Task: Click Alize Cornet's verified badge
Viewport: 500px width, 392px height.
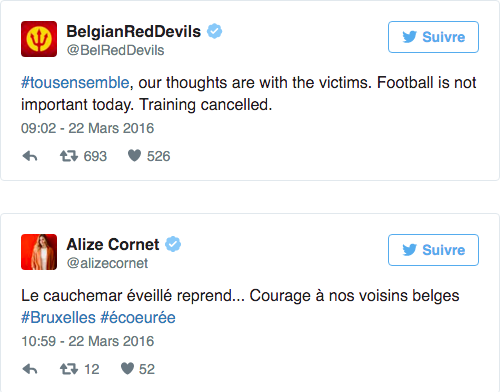Action: (173, 244)
